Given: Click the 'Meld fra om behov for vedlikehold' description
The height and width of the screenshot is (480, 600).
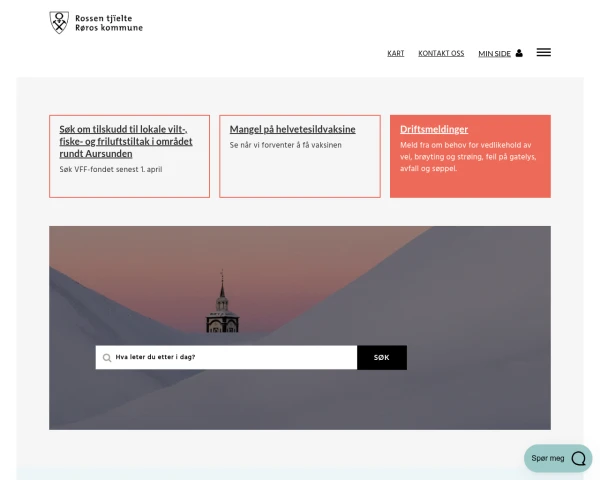Looking at the screenshot, I should (x=468, y=157).
